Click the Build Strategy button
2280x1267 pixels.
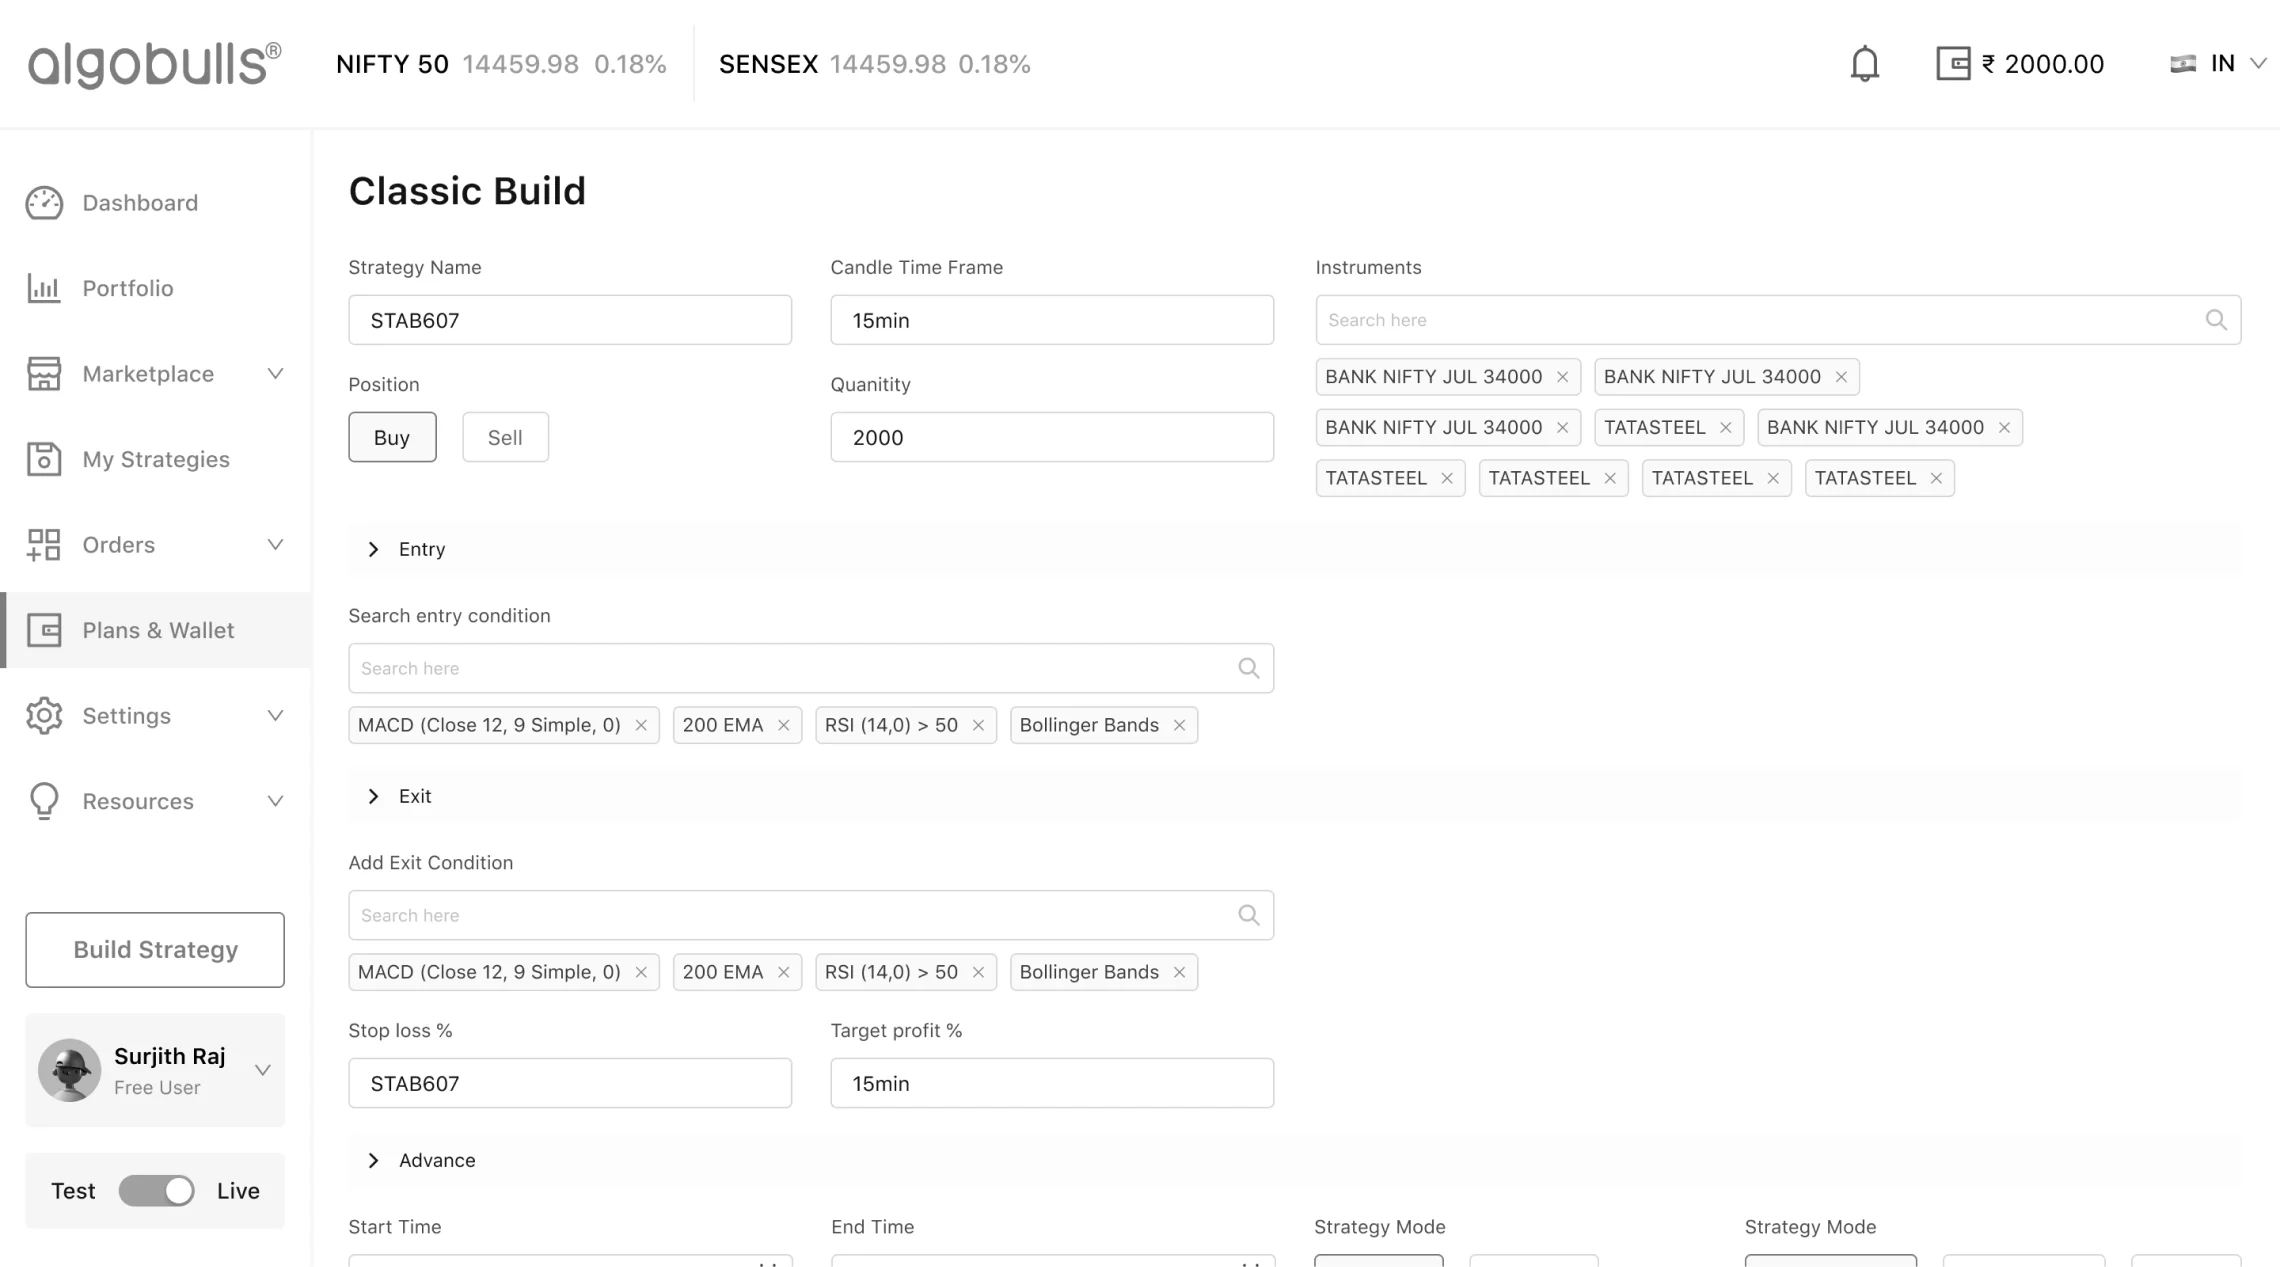(154, 949)
